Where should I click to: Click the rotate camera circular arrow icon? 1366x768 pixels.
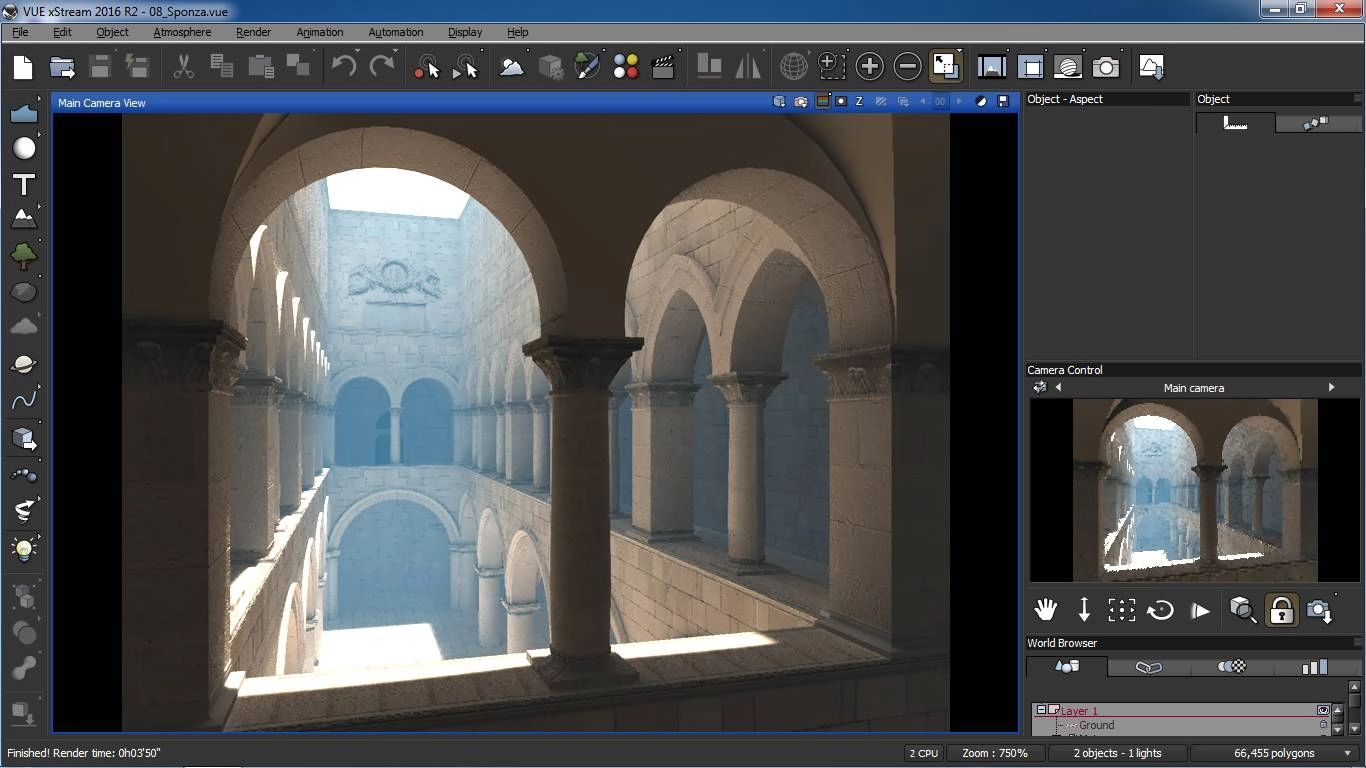click(x=1160, y=610)
